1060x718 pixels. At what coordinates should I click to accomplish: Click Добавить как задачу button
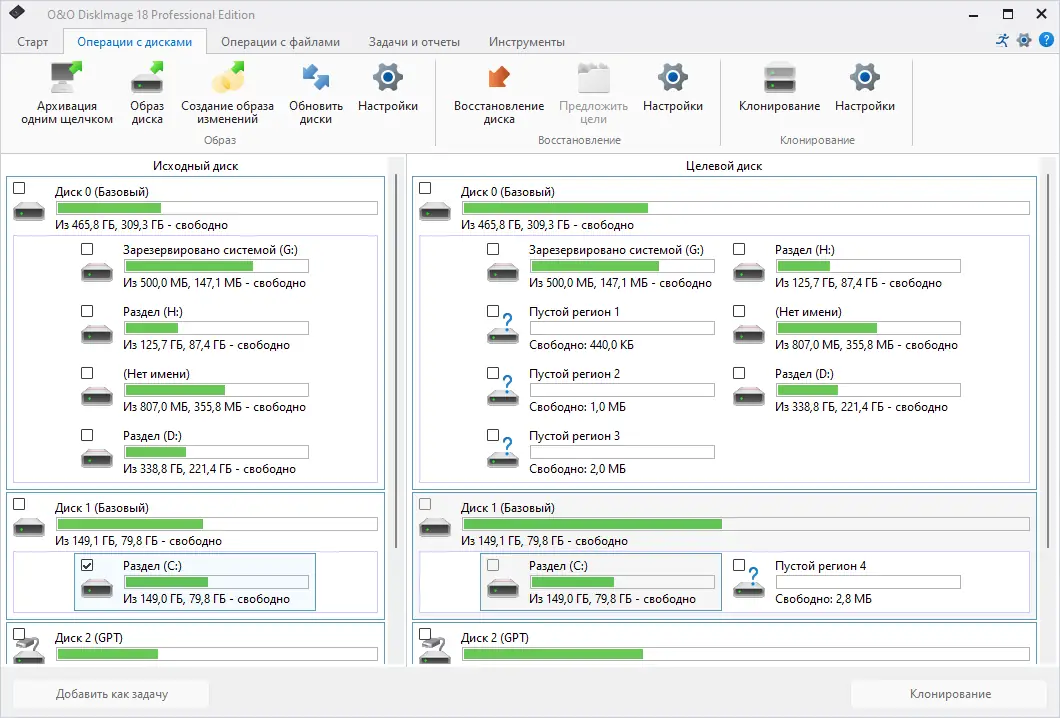pyautogui.click(x=112, y=694)
